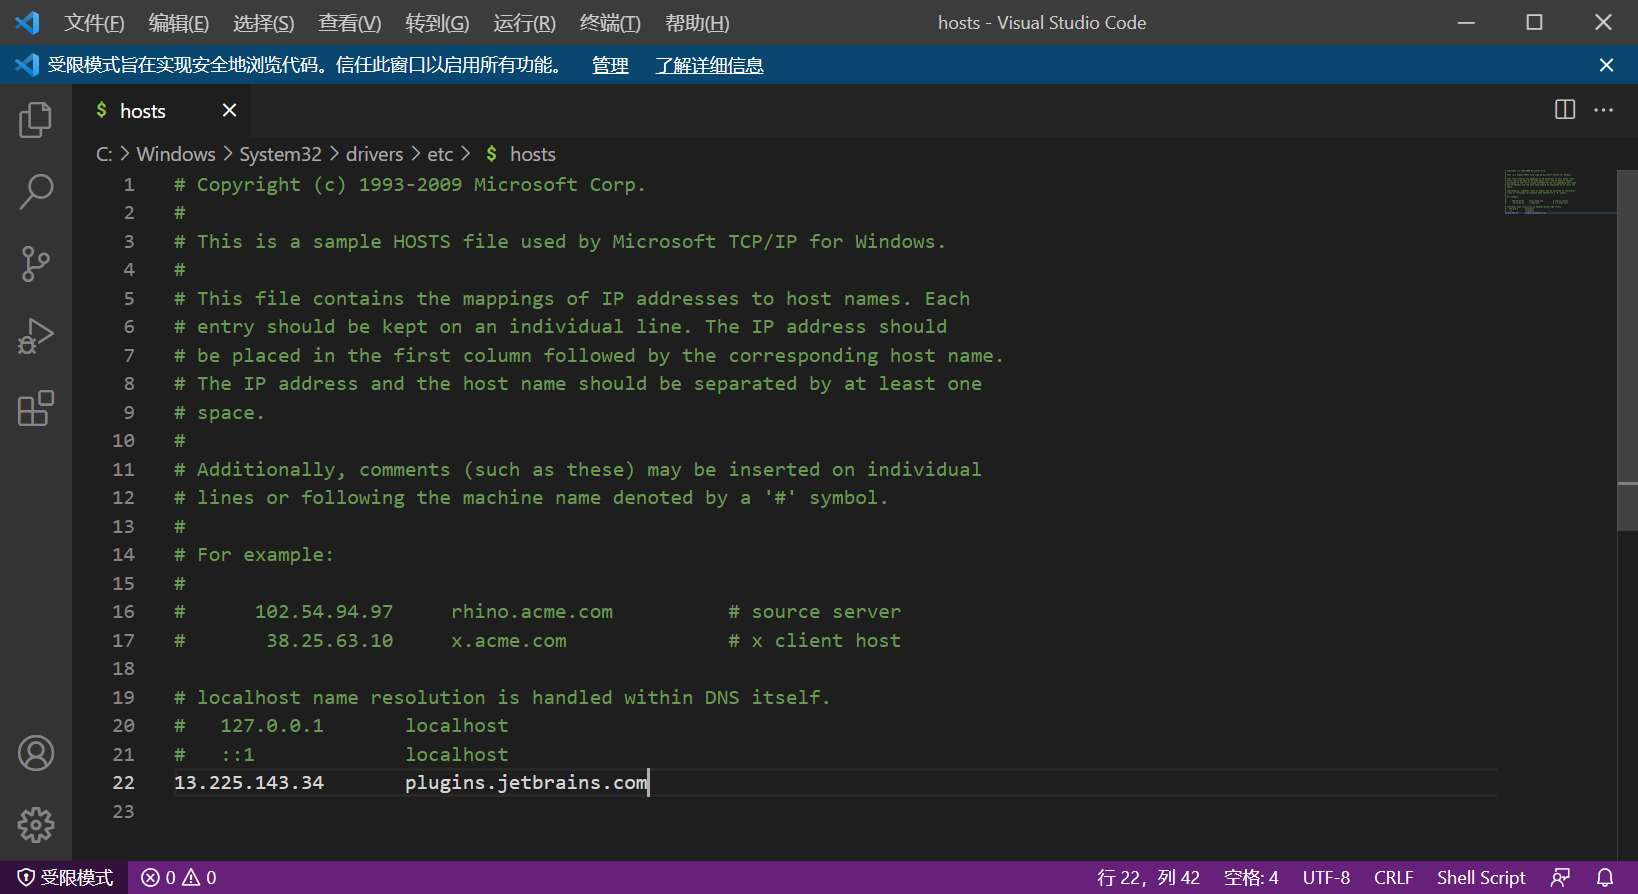This screenshot has width=1638, height=894.
Task: Dismiss the restricted mode notification banner
Action: click(1606, 65)
